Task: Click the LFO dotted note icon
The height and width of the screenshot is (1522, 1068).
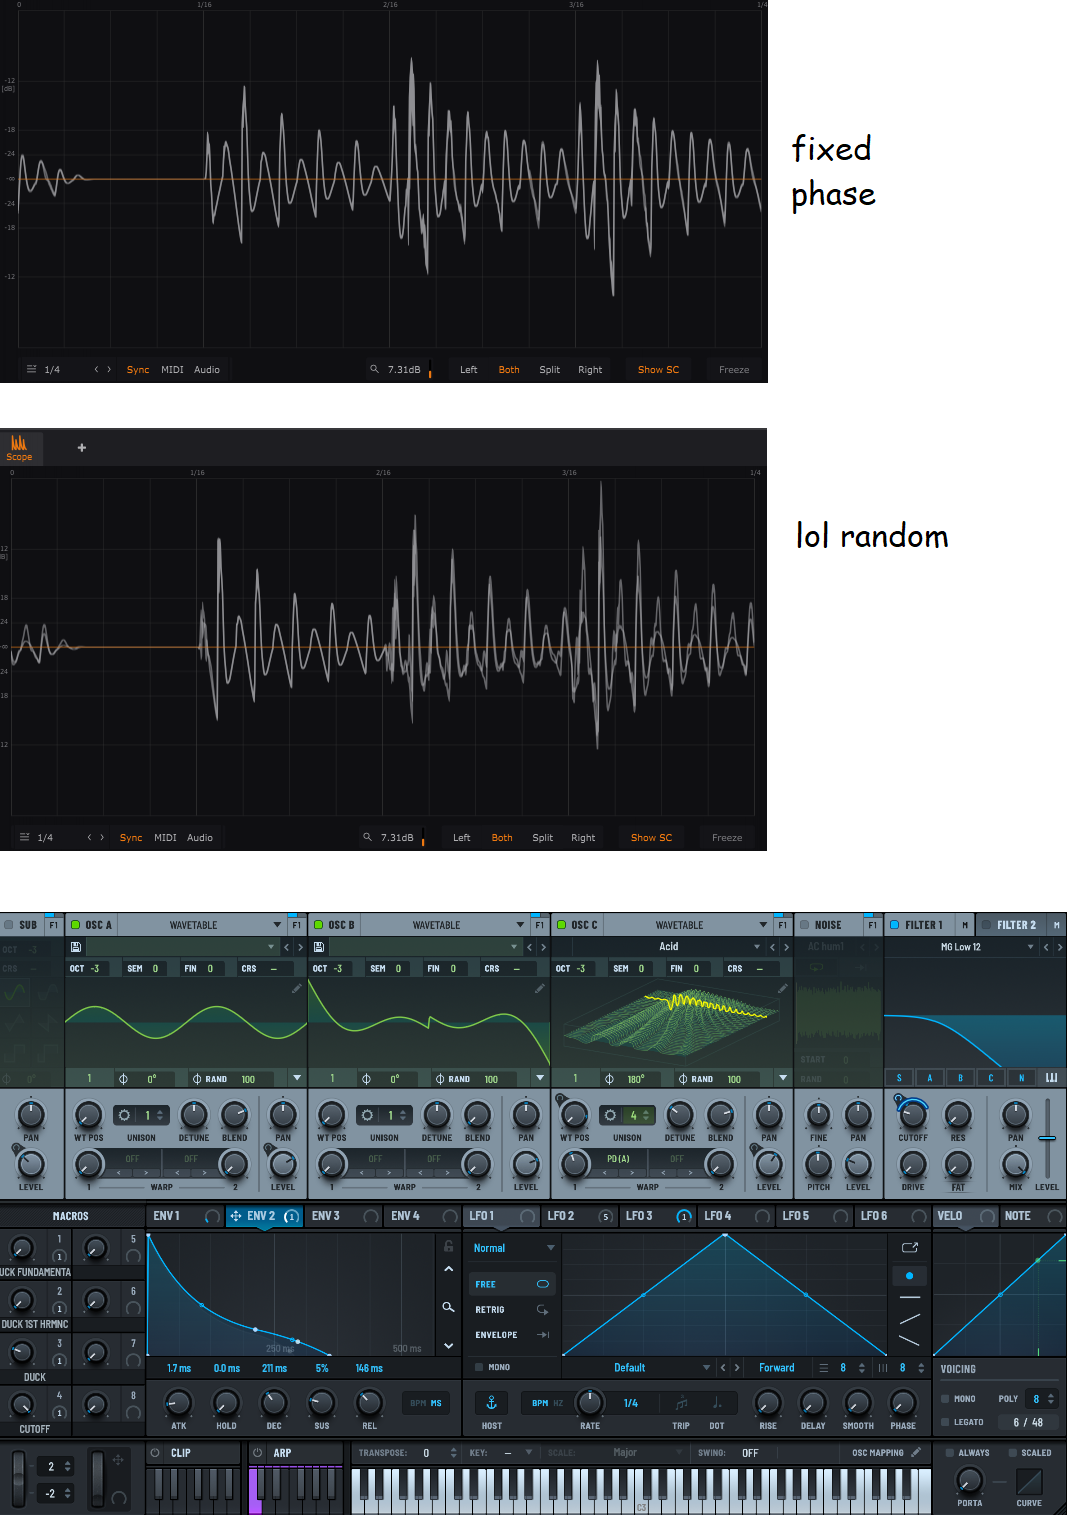Action: point(717,1403)
